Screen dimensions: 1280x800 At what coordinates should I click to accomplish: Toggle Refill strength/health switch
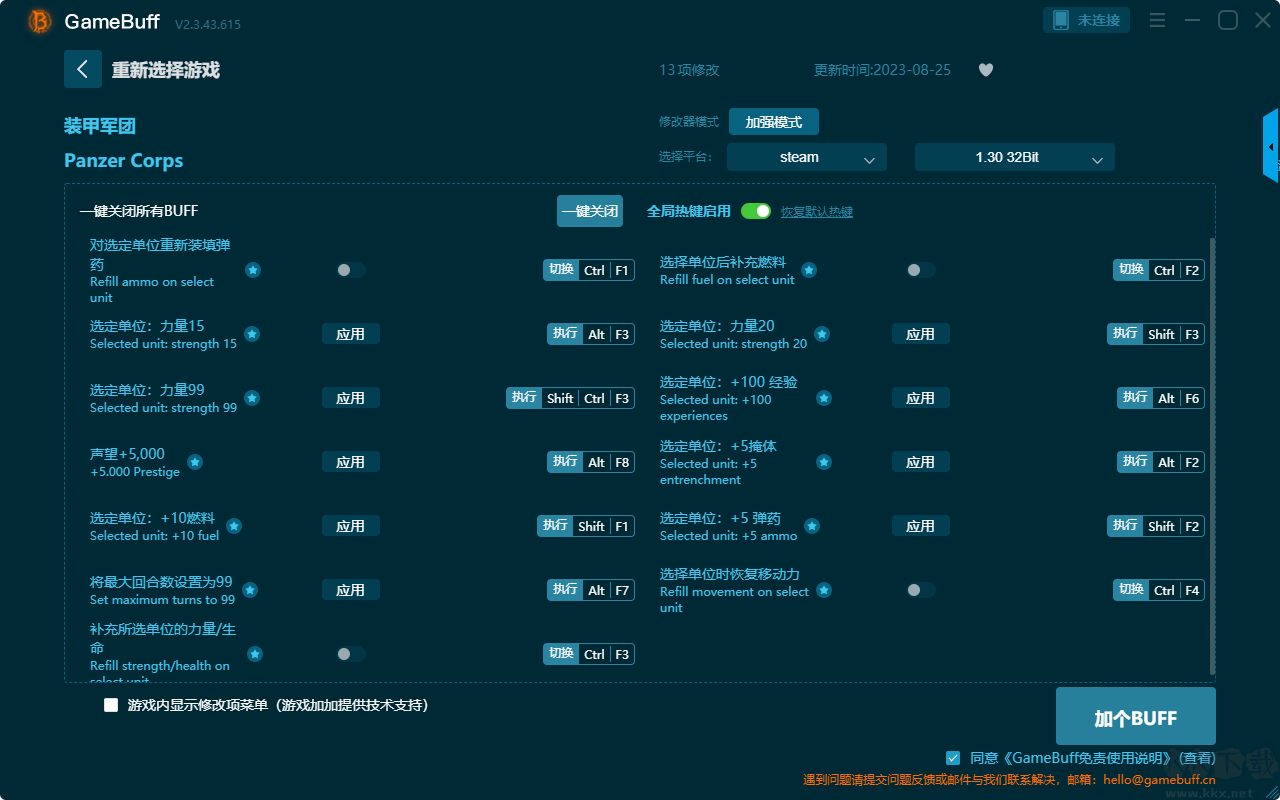coord(351,654)
